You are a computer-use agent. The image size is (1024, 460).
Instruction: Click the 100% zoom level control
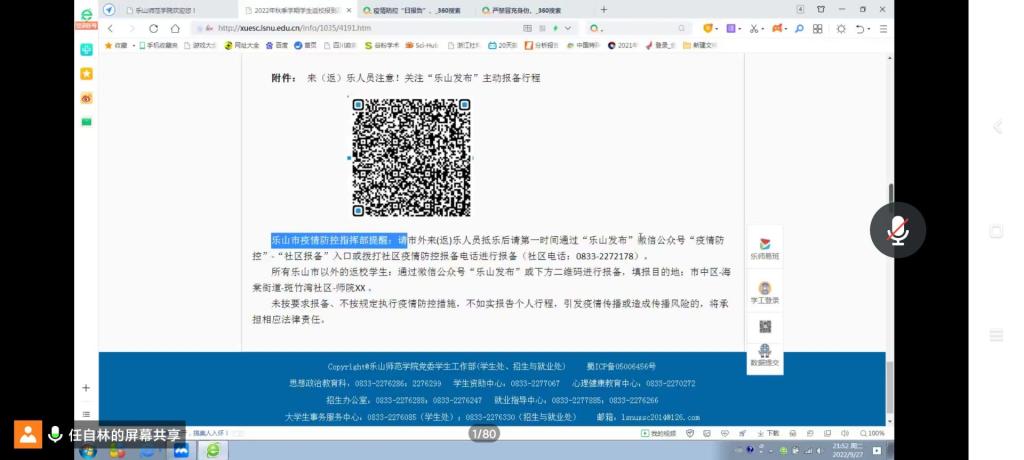(x=874, y=433)
